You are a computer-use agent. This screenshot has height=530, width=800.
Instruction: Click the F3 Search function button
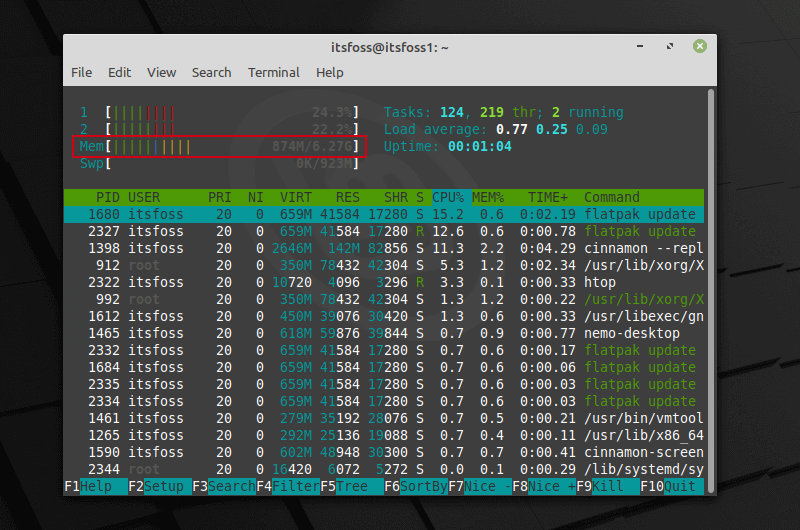pyautogui.click(x=224, y=487)
